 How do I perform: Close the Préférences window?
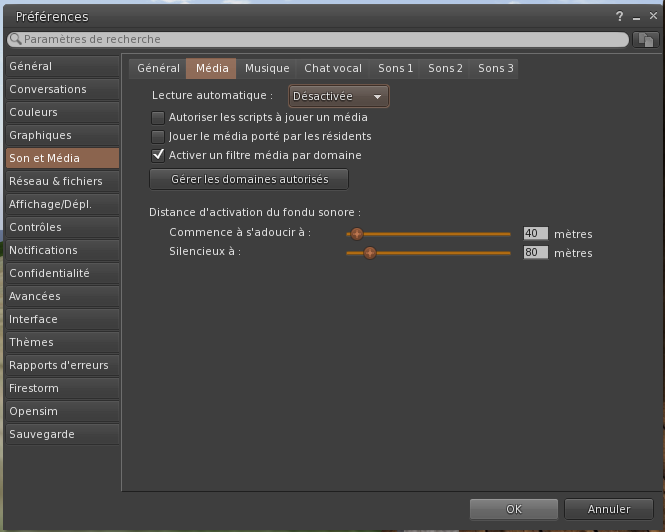(653, 16)
